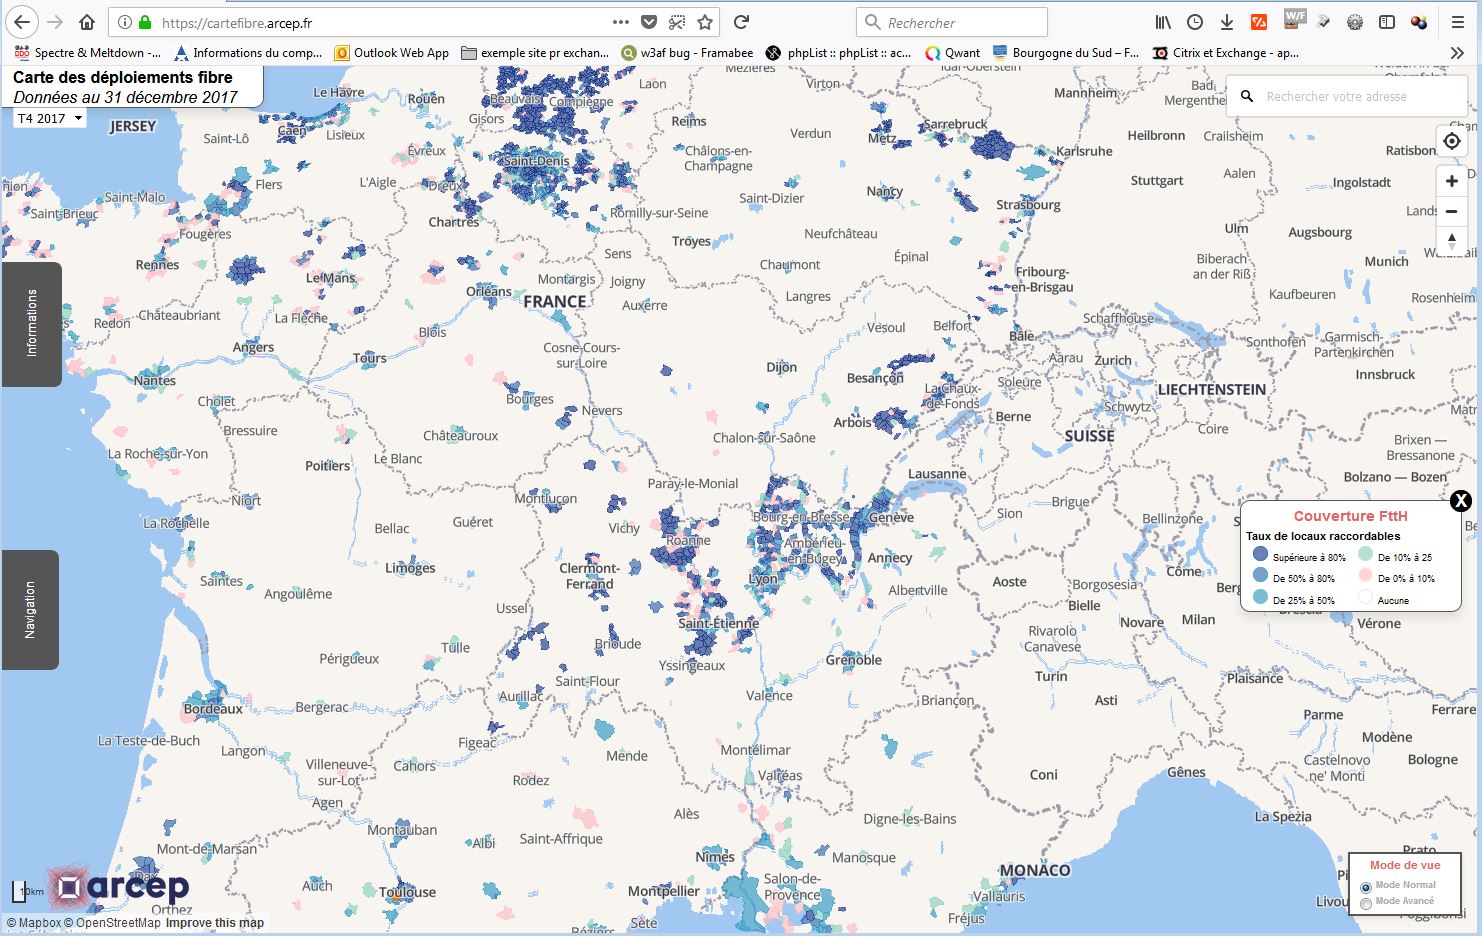
Task: Zoom out of the fibre map
Action: (1451, 211)
